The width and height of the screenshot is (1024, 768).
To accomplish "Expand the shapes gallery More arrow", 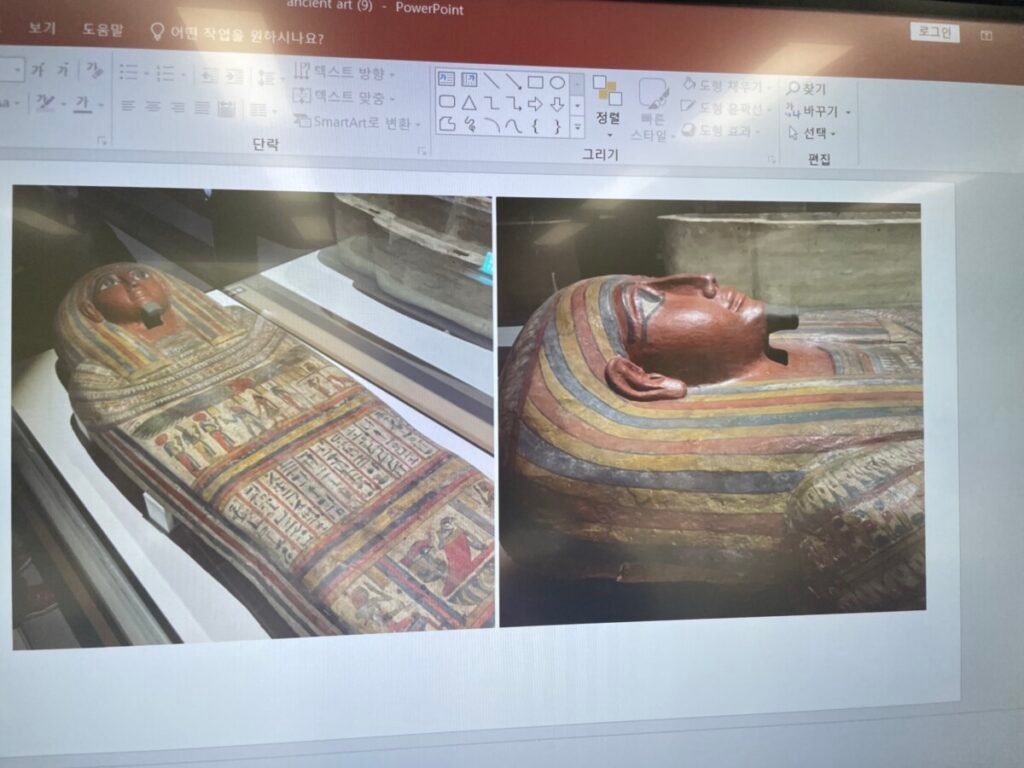I will pyautogui.click(x=577, y=127).
